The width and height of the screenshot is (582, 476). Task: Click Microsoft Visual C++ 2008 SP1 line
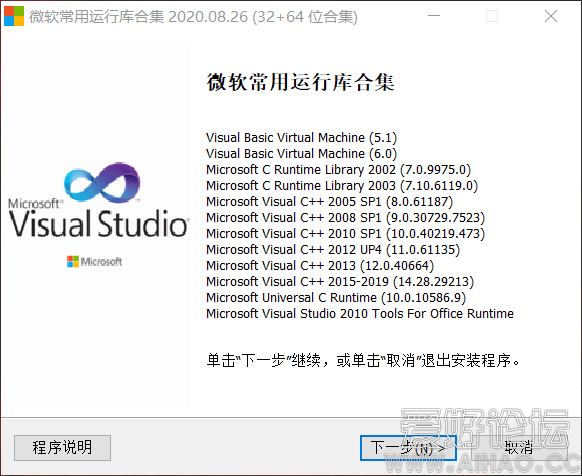pos(346,218)
